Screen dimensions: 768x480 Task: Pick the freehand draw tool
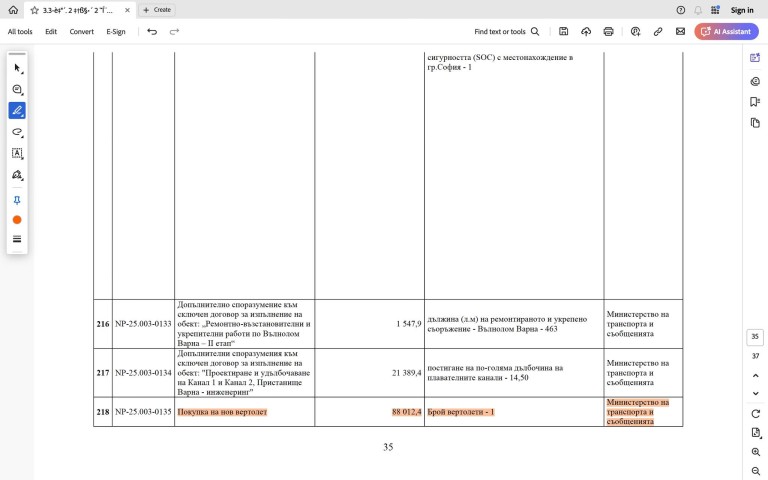(x=17, y=132)
